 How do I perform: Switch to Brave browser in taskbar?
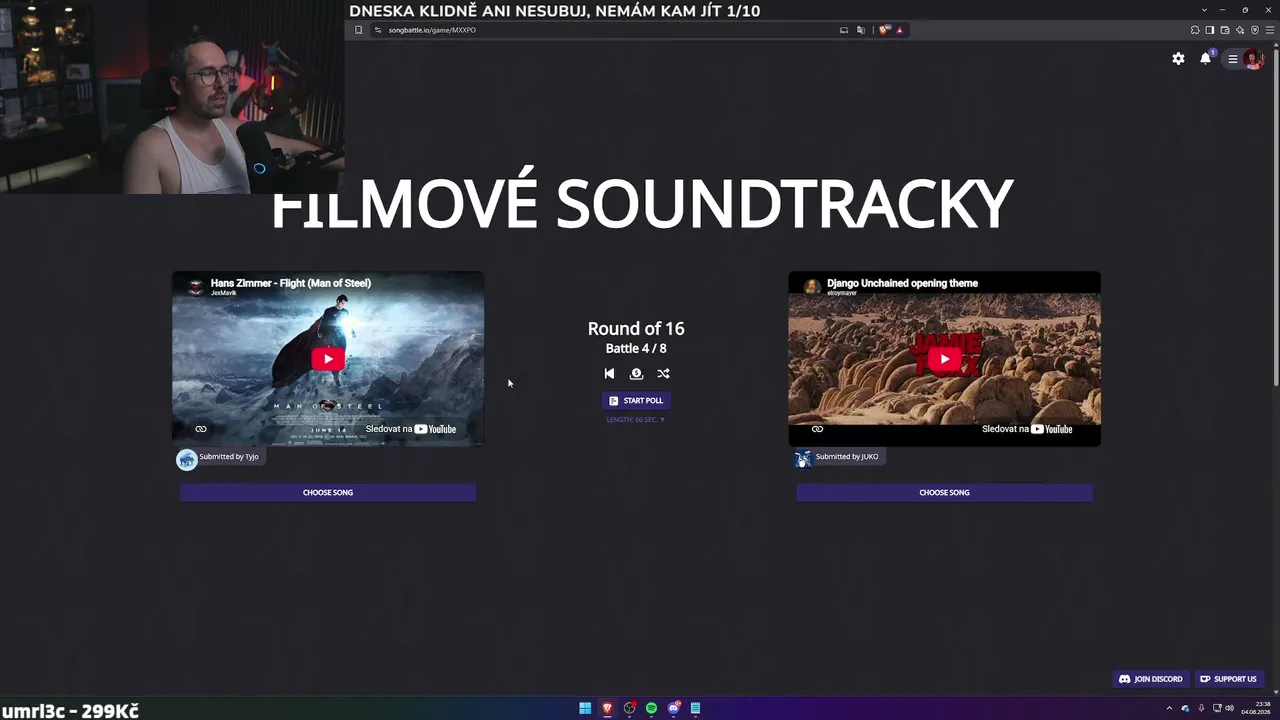click(x=607, y=708)
